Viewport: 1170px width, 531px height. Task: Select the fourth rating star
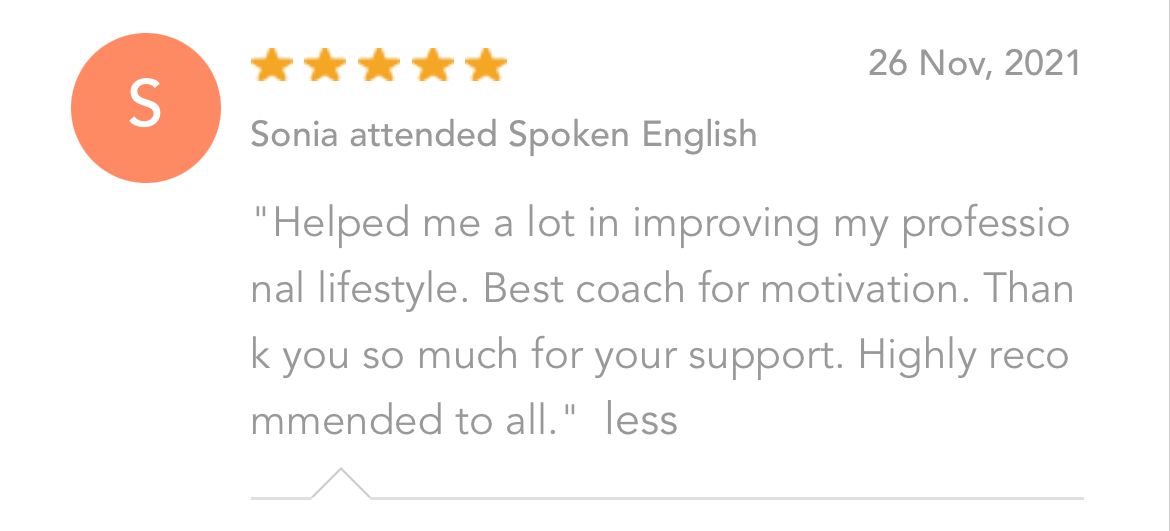tap(432, 66)
